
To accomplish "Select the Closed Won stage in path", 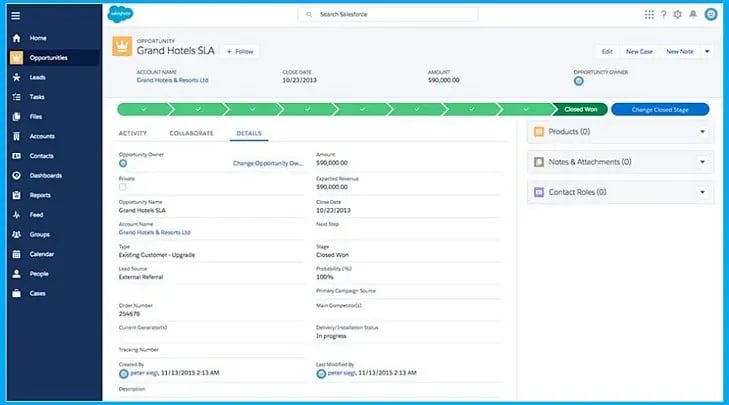I will 580,110.
